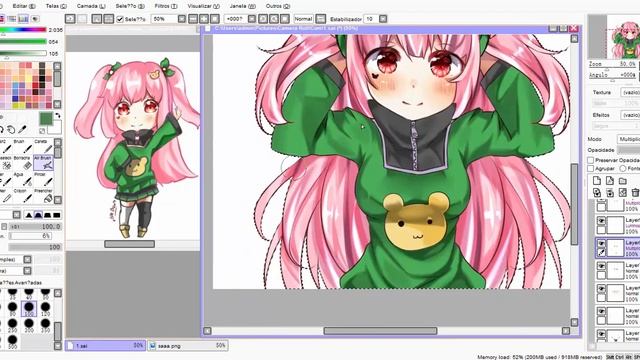Delete the selected layer with trash icon
Viewport: 640px width, 360px height.
pos(635,192)
